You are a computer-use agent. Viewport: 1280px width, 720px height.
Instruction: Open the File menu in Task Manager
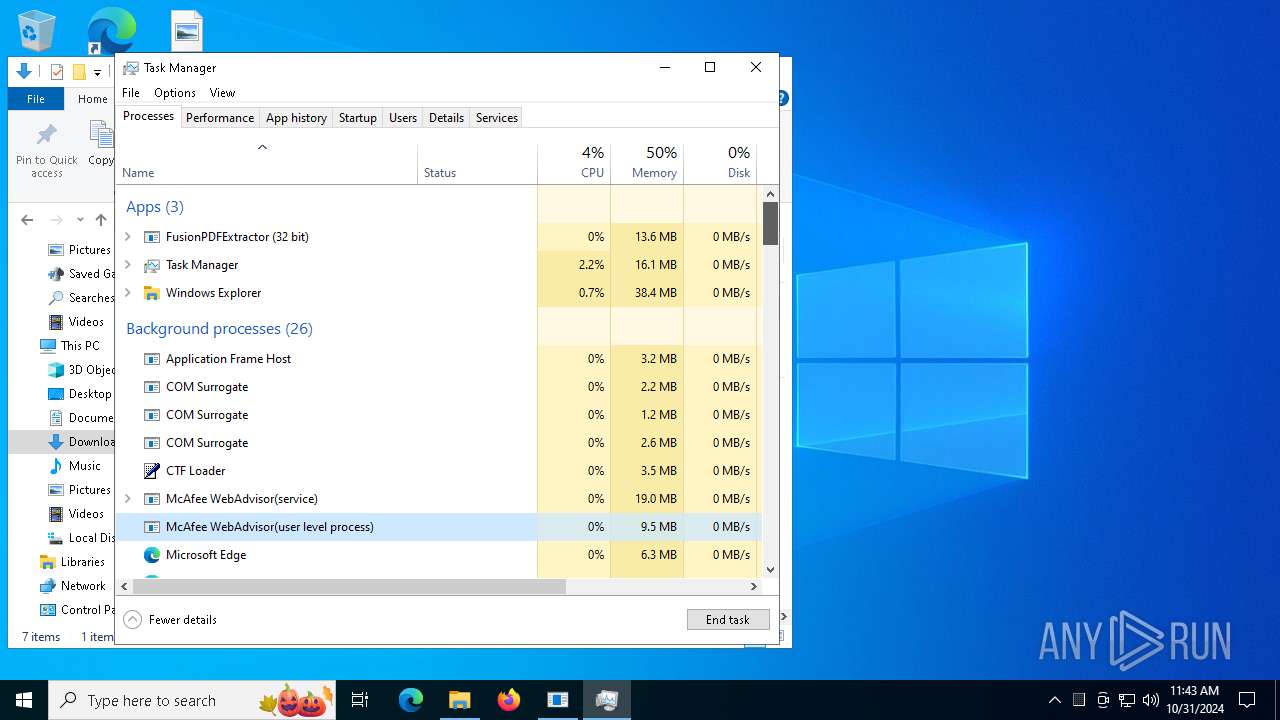(x=131, y=93)
